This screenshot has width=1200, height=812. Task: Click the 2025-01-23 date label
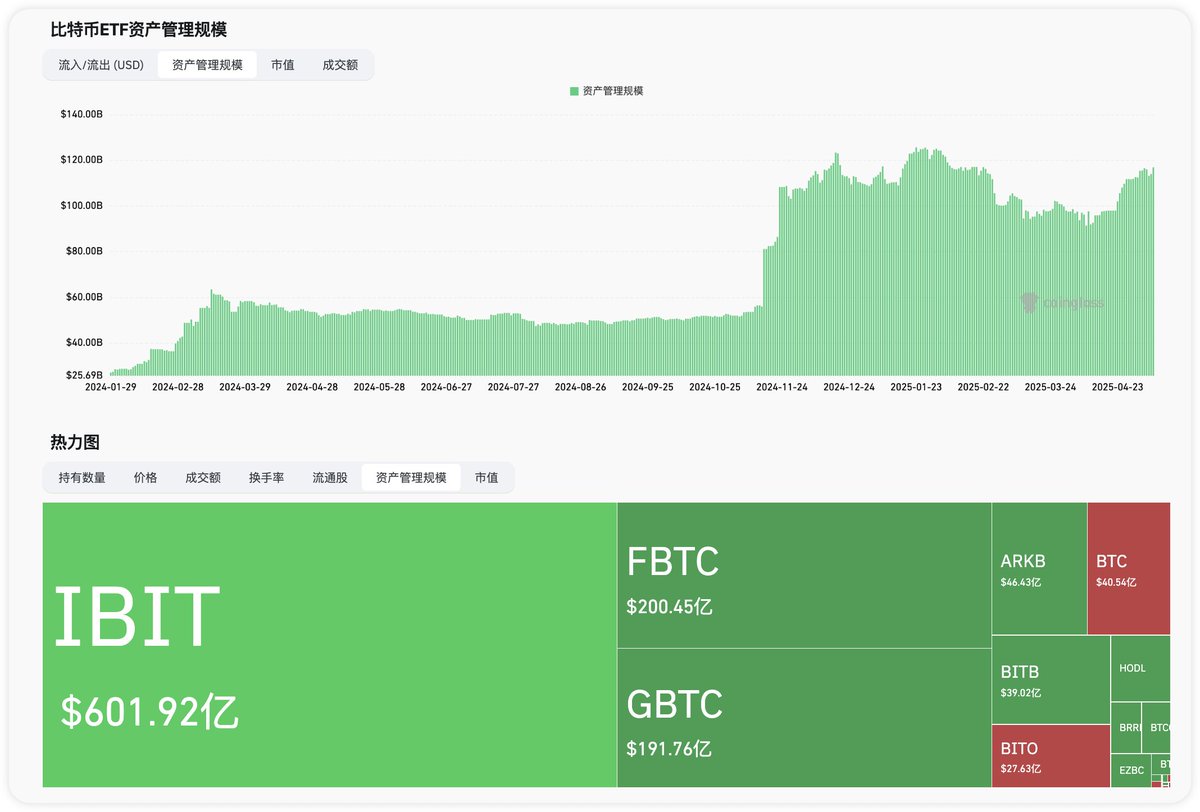pyautogui.click(x=916, y=386)
